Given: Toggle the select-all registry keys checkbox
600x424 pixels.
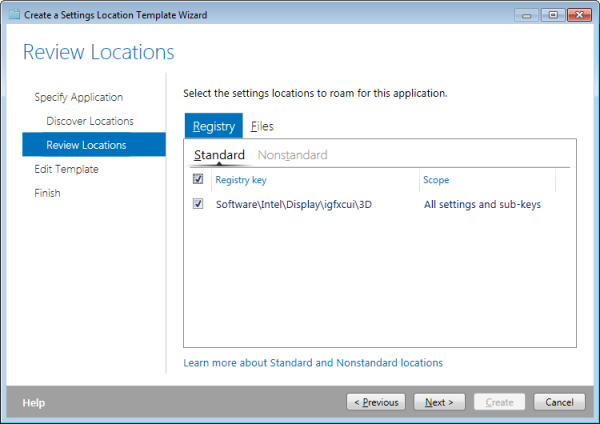Looking at the screenshot, I should pyautogui.click(x=198, y=179).
